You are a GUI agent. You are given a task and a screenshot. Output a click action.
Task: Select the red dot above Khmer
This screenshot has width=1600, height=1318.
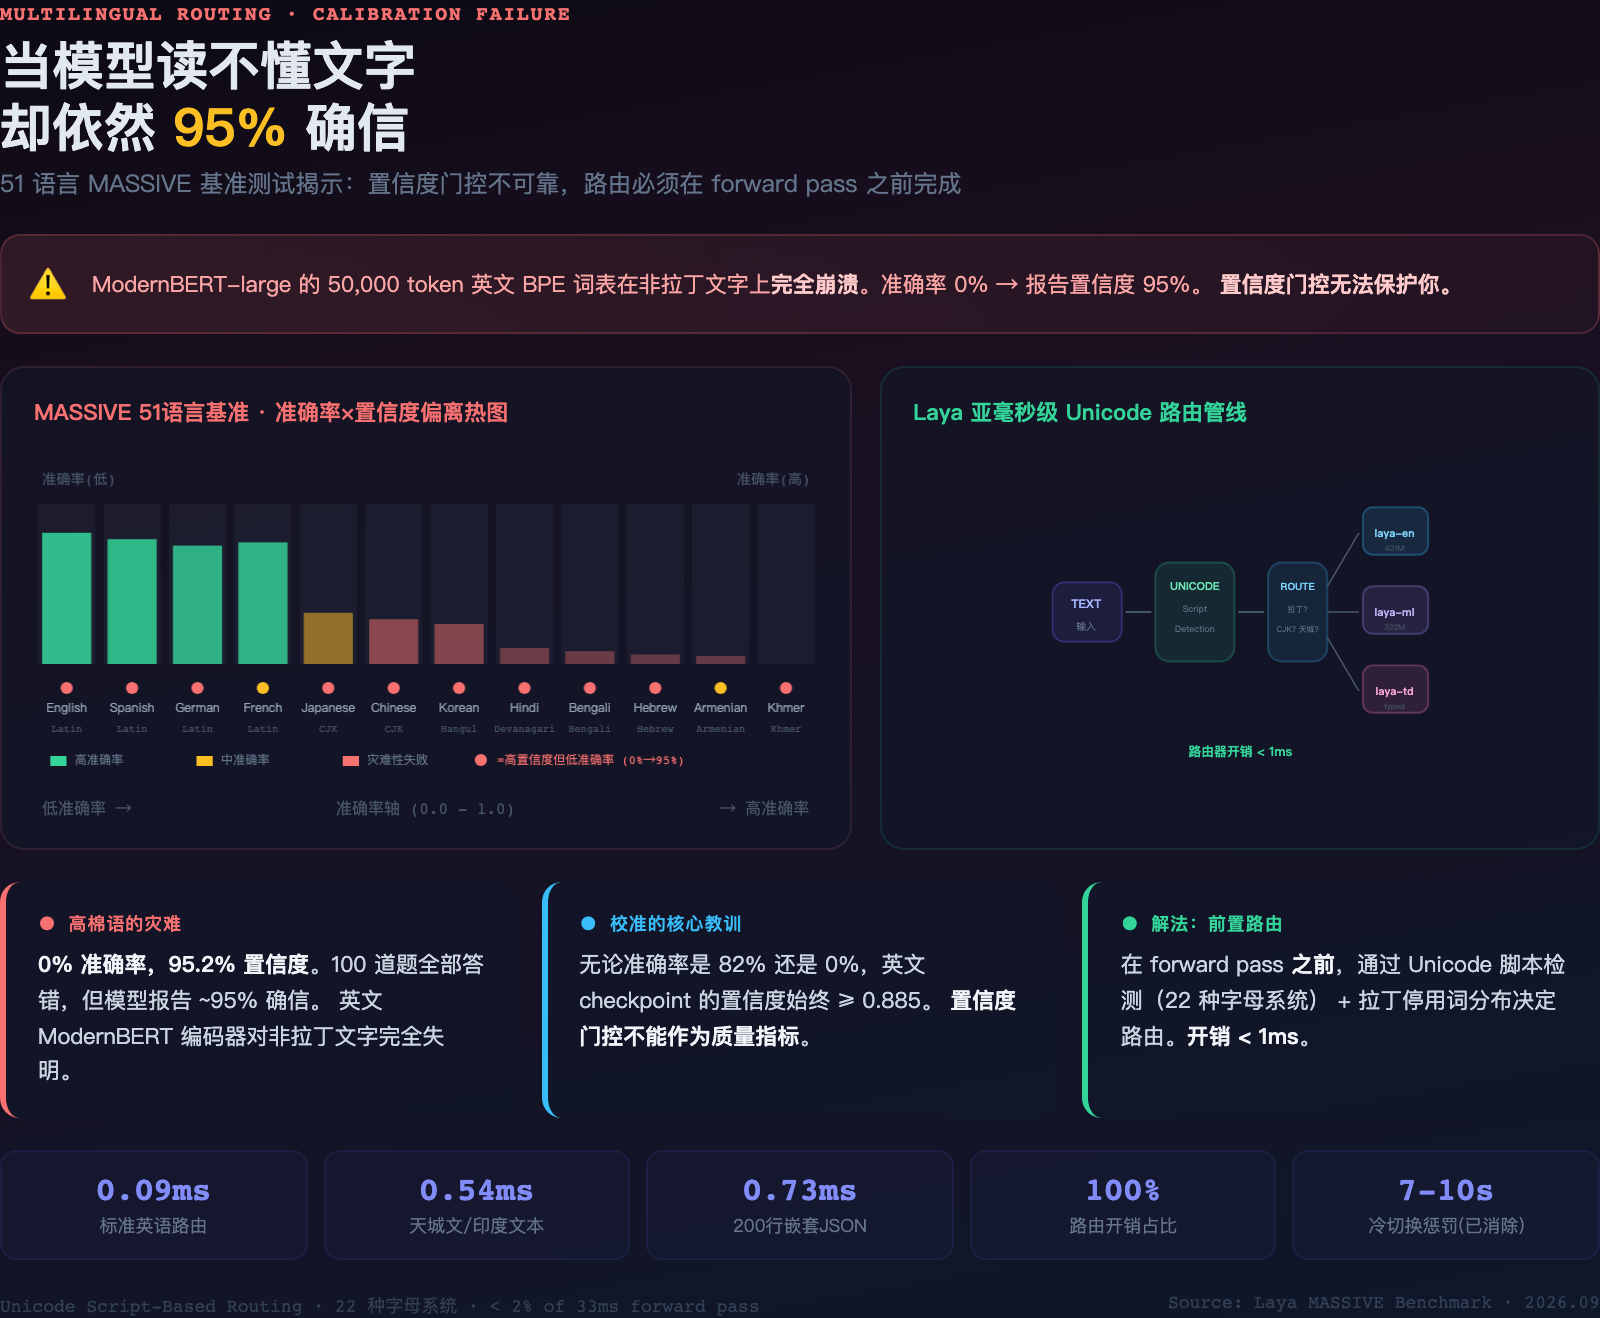click(786, 688)
